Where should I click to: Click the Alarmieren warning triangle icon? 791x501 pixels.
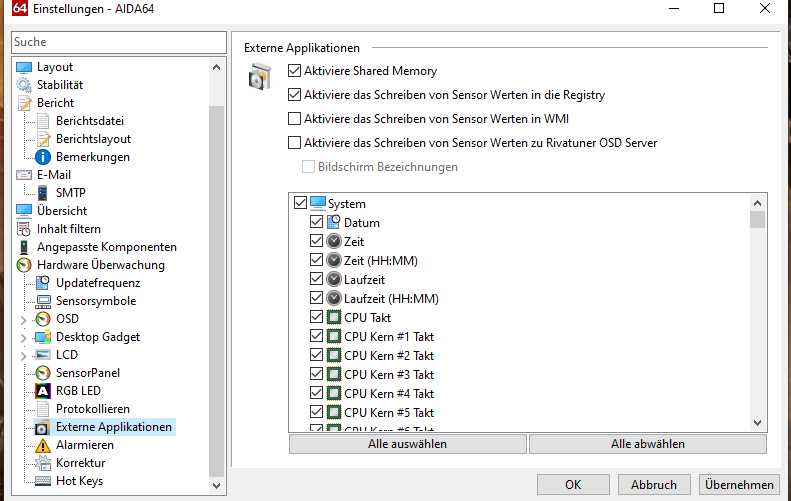pyautogui.click(x=43, y=446)
